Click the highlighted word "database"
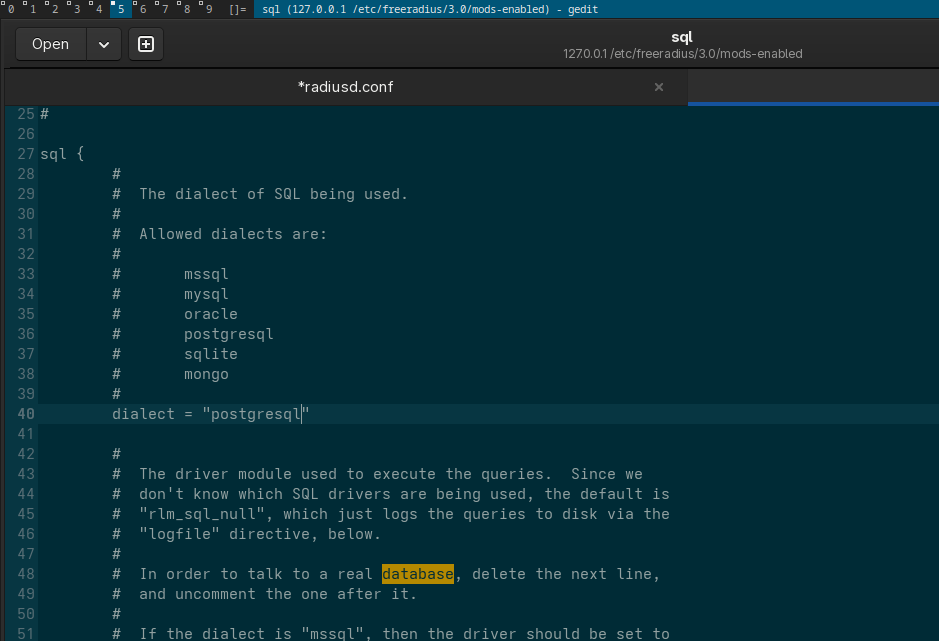 coord(417,574)
